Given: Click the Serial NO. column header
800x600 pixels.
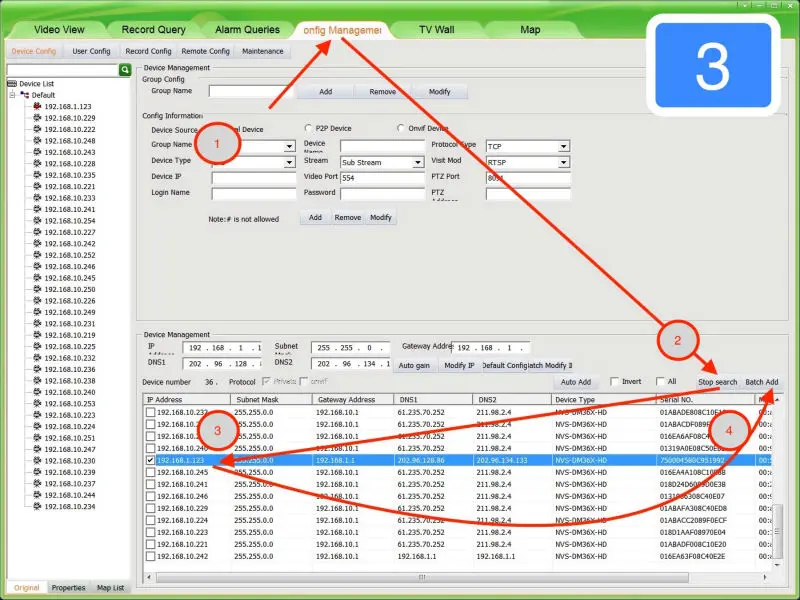Looking at the screenshot, I should coord(705,399).
